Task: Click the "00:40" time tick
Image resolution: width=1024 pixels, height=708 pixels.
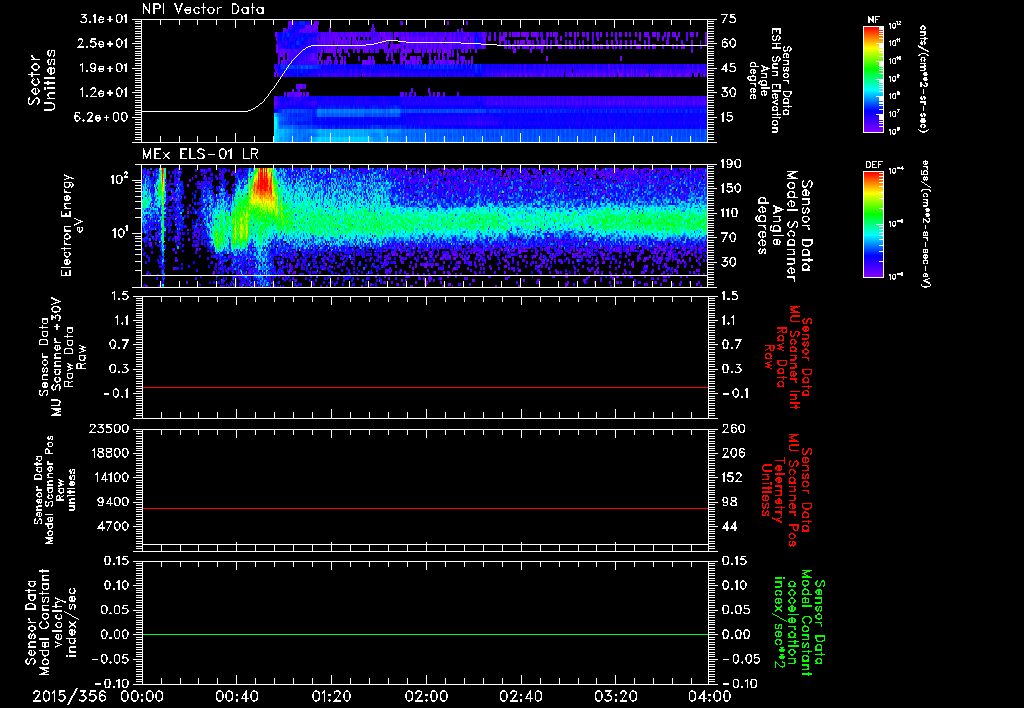Action: pos(236,697)
